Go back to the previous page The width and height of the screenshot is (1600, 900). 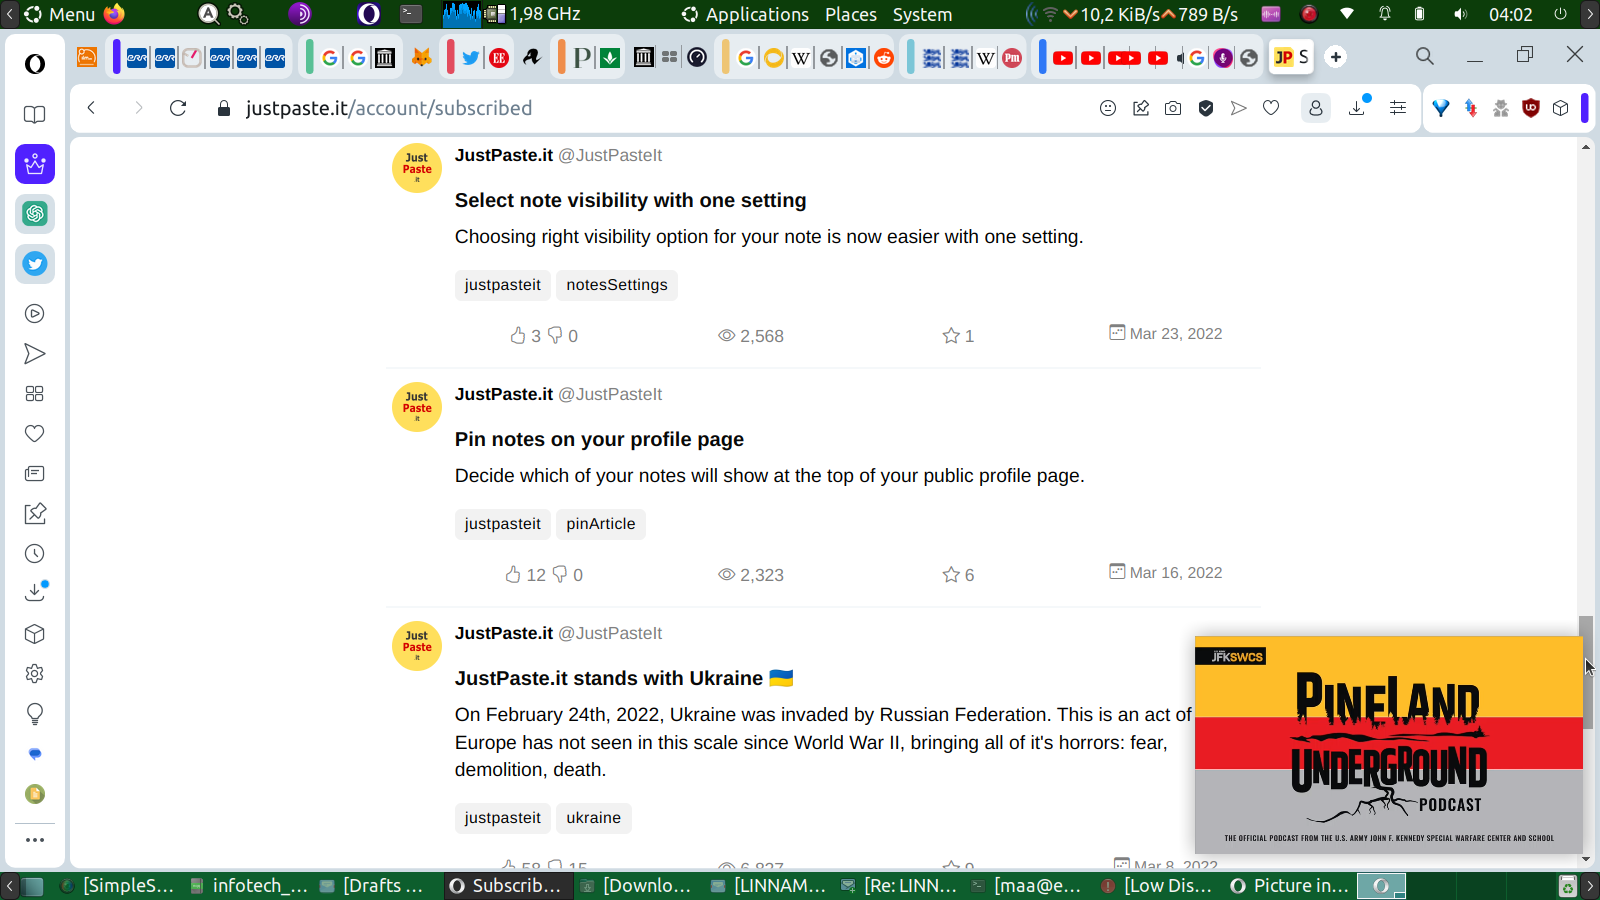click(x=91, y=108)
